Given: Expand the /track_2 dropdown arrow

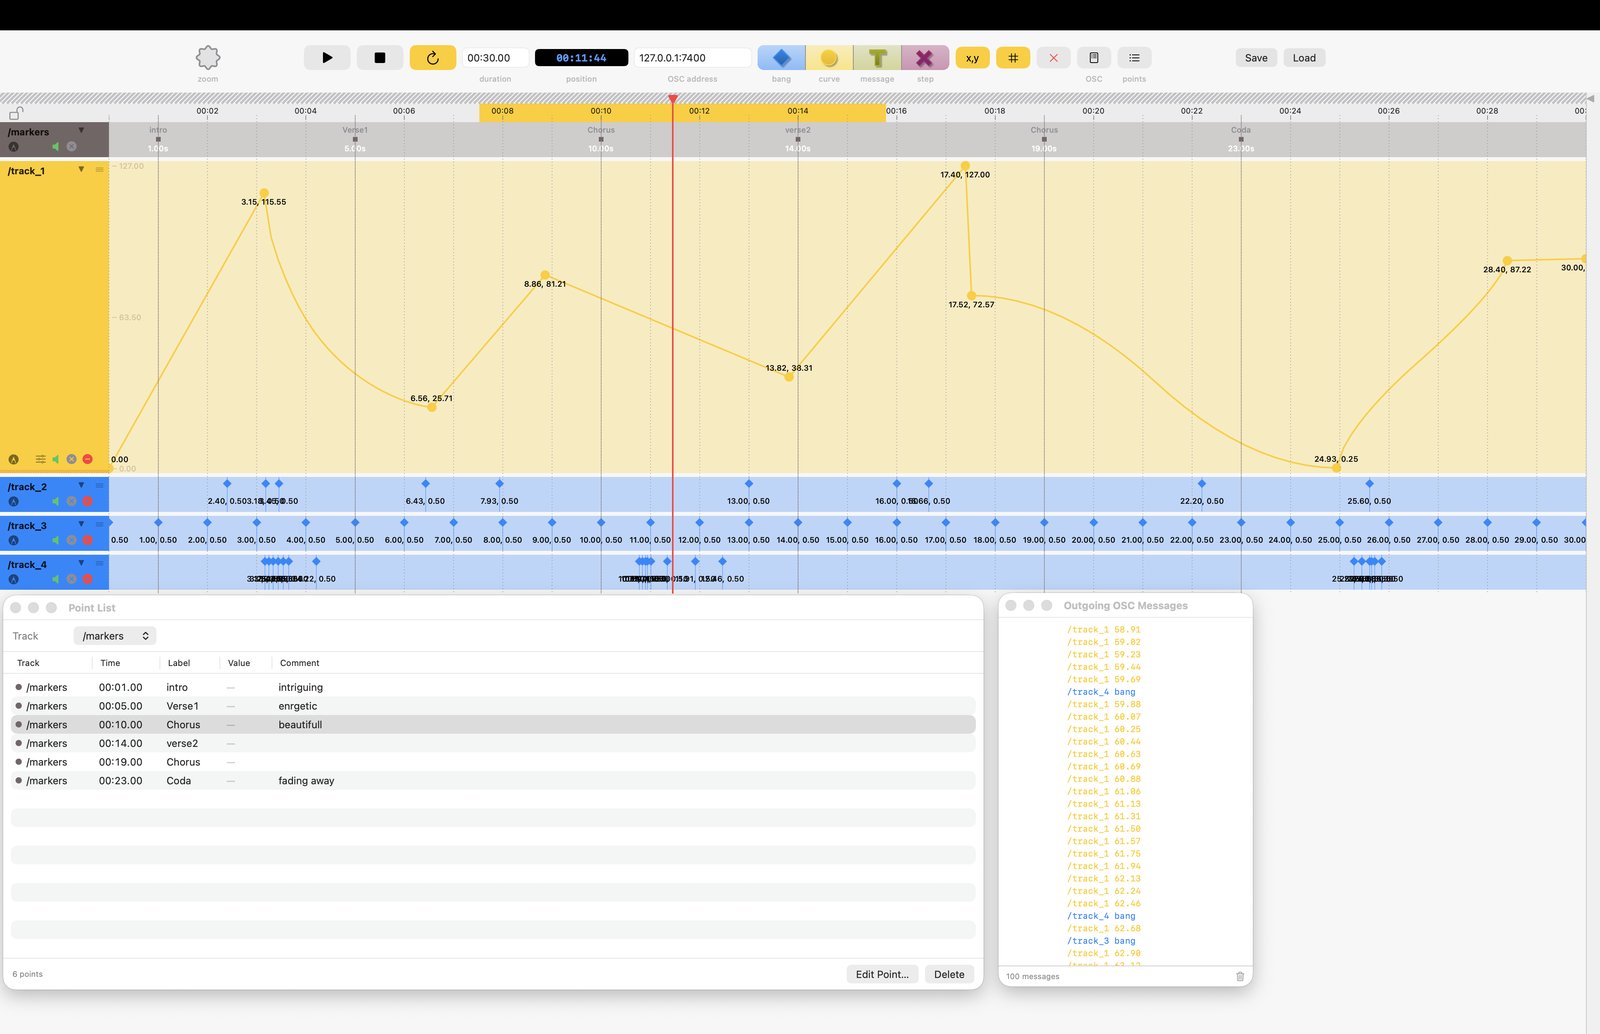Looking at the screenshot, I should pos(81,485).
